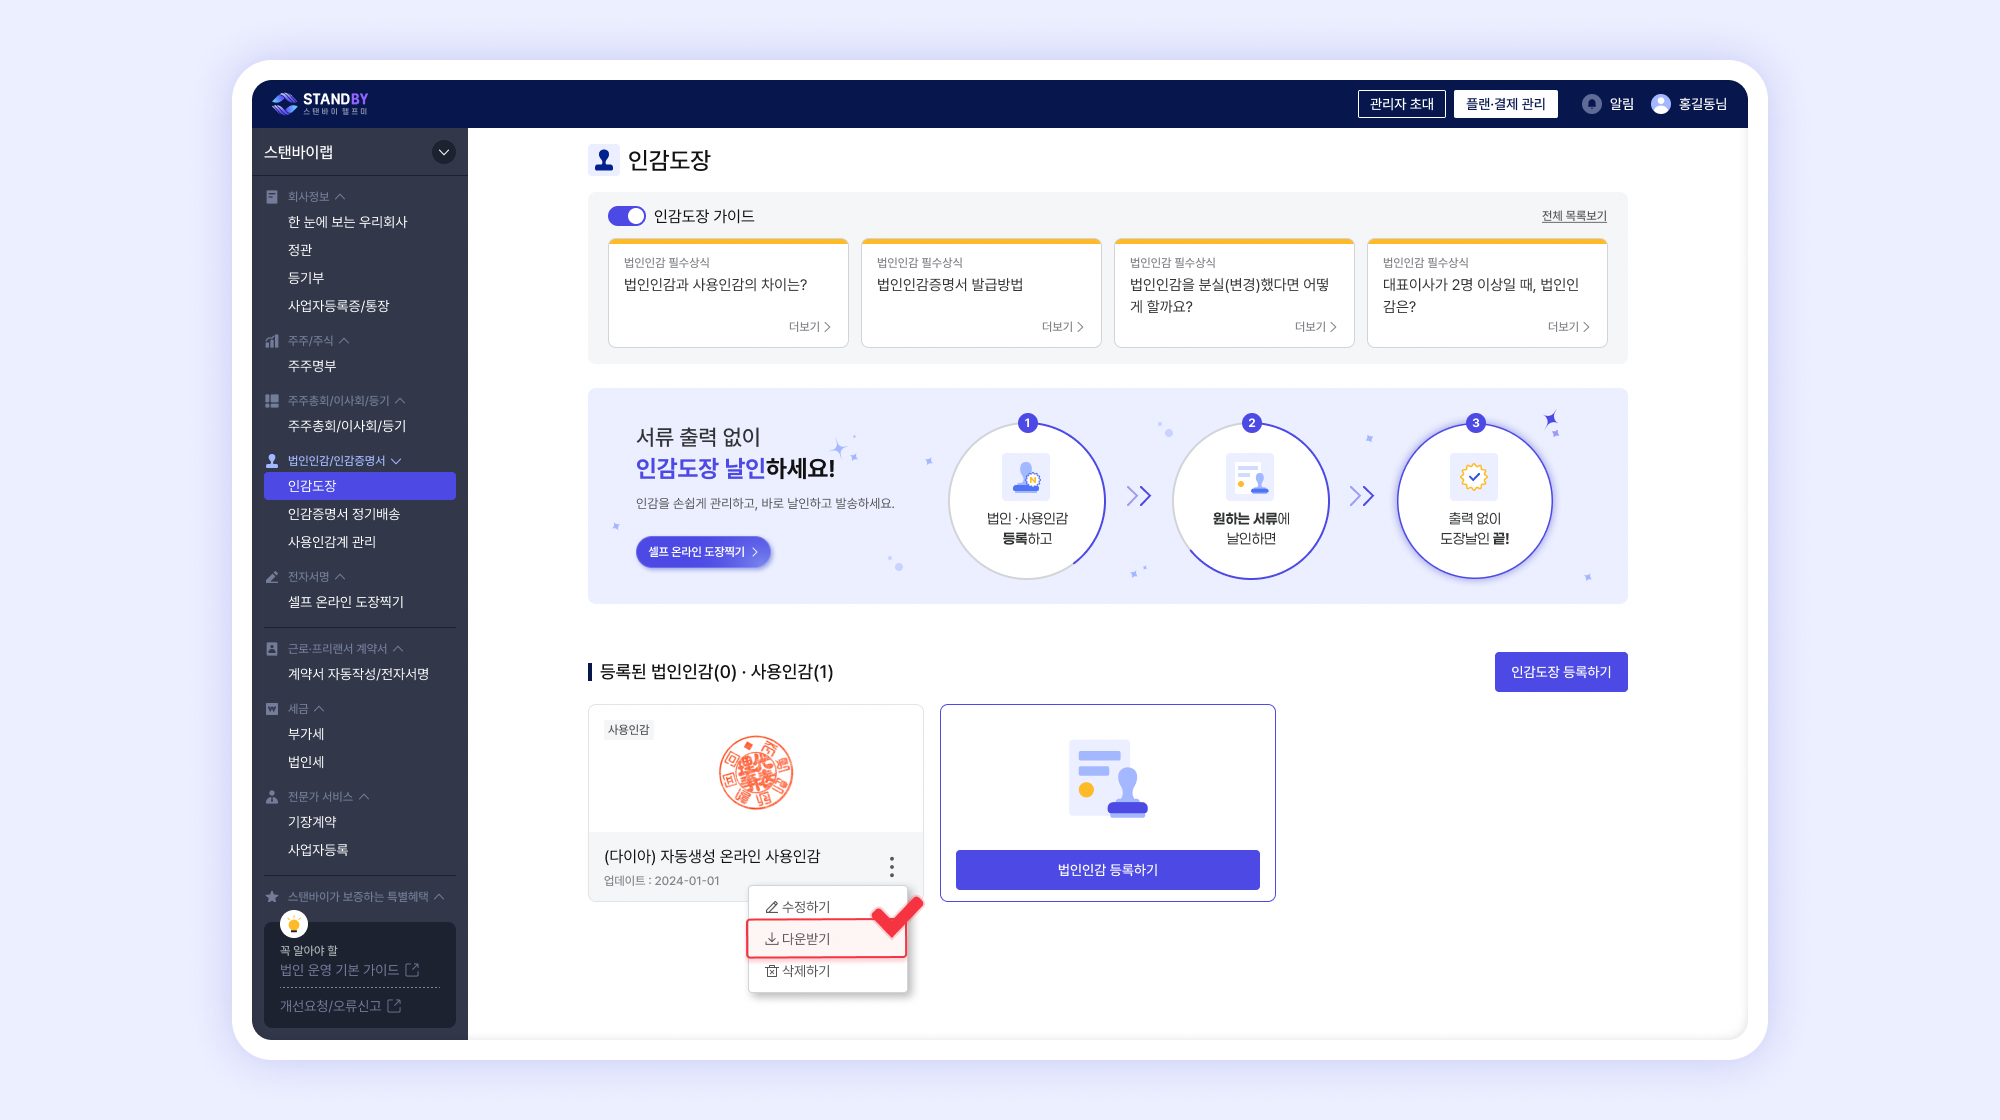Click the lightbulb tip icon
Viewport: 2000px width, 1120px height.
coord(294,924)
